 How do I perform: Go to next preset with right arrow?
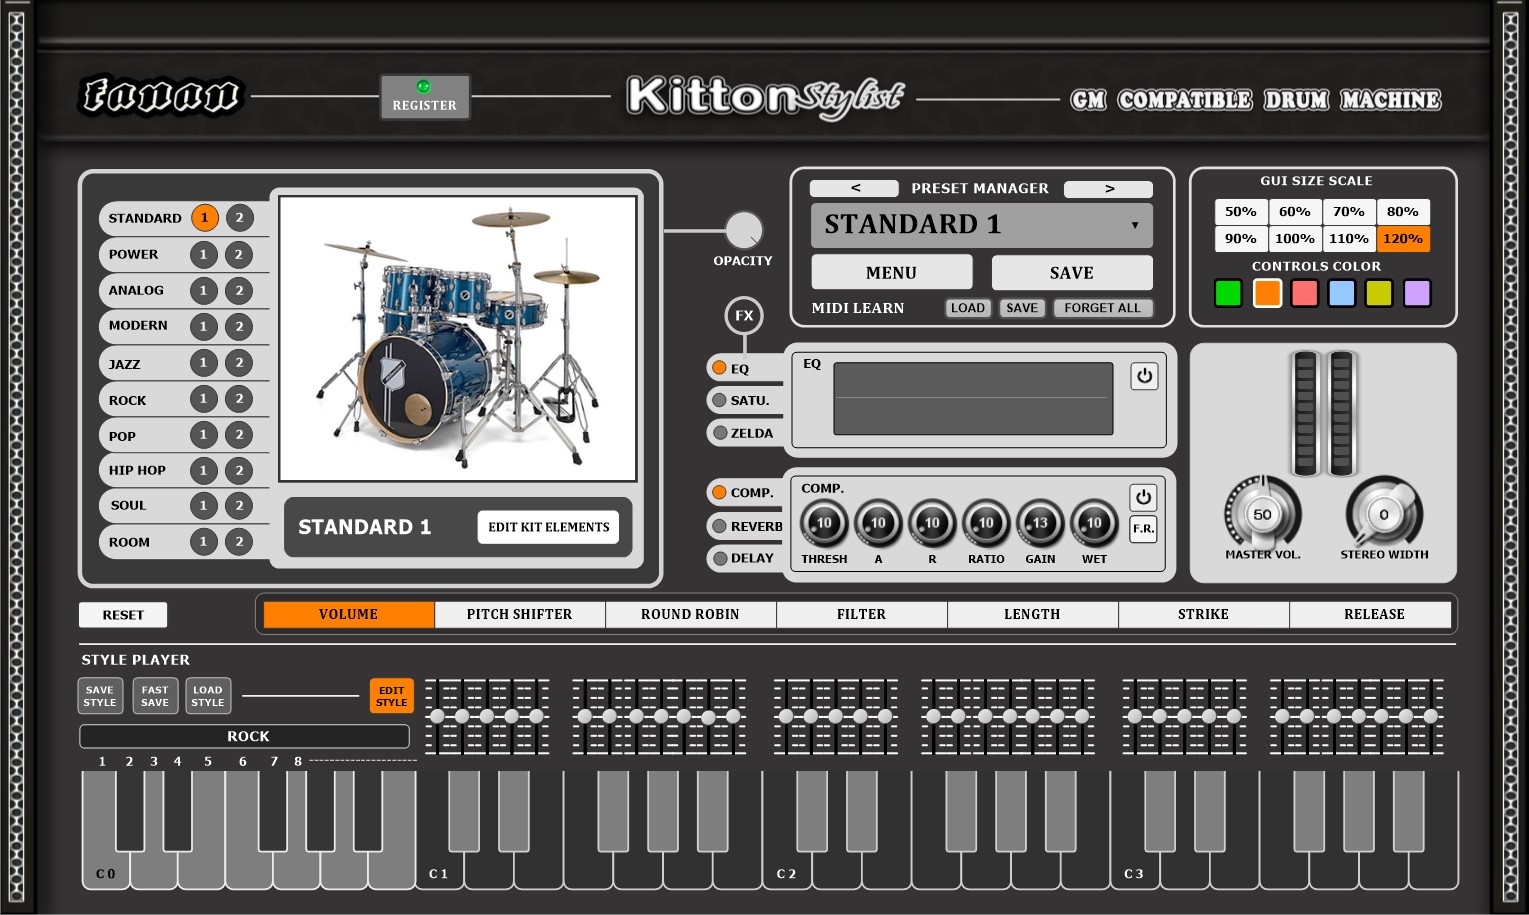pos(1108,188)
